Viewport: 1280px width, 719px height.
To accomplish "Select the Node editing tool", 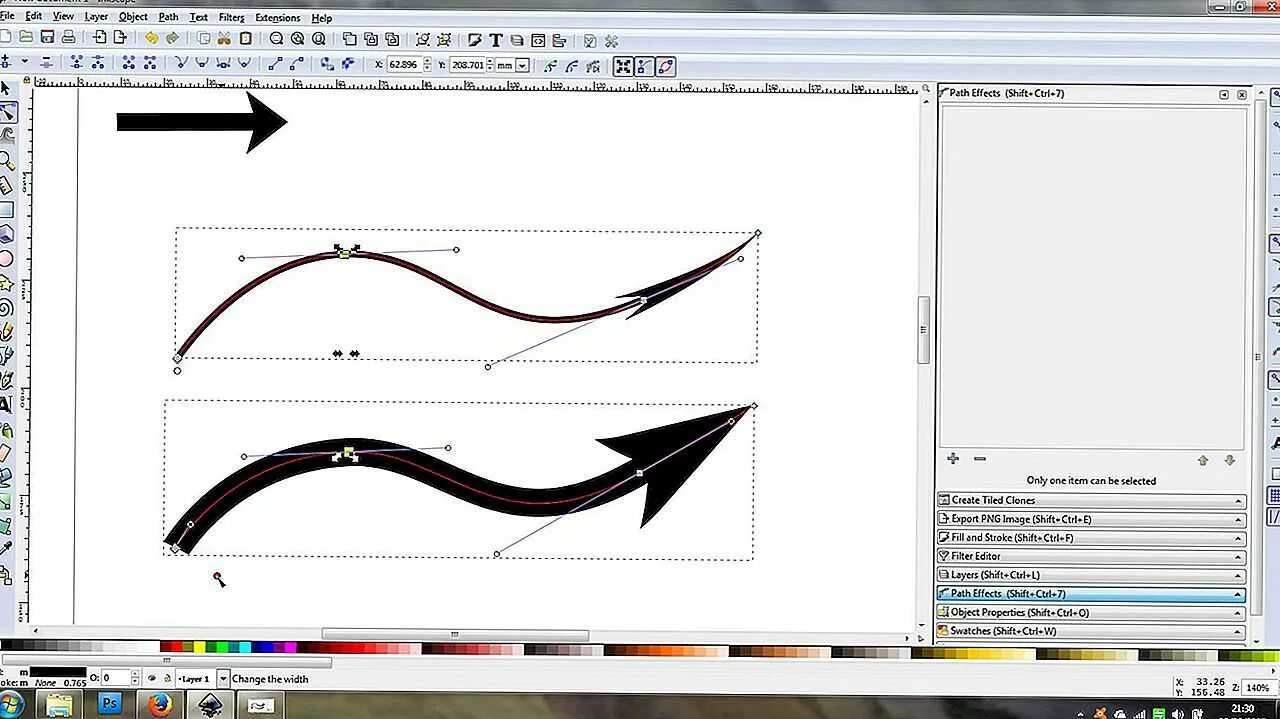I will coord(6,113).
